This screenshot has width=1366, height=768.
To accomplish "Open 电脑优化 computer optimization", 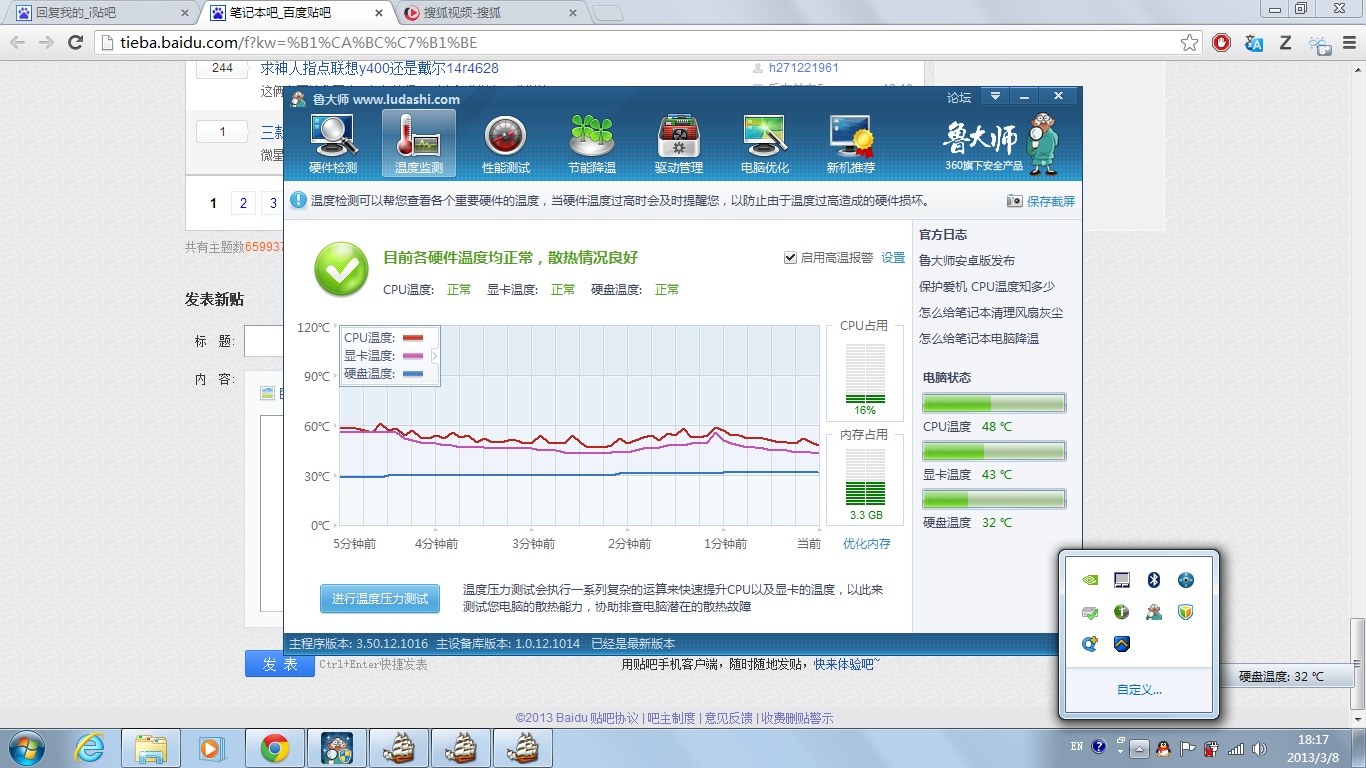I will pyautogui.click(x=765, y=143).
